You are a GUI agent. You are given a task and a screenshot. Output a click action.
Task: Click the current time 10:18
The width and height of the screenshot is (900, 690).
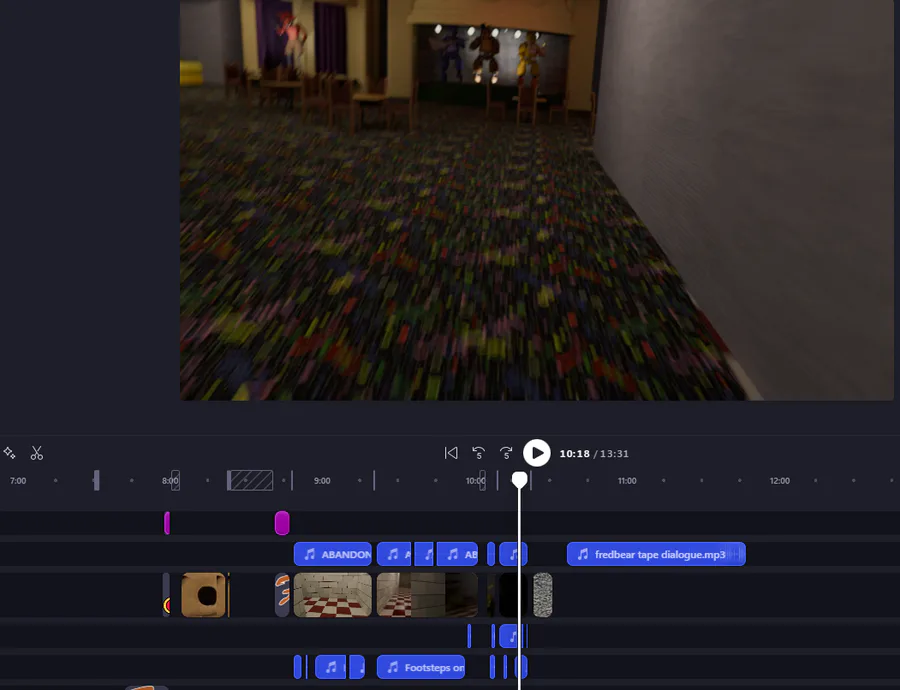575,453
